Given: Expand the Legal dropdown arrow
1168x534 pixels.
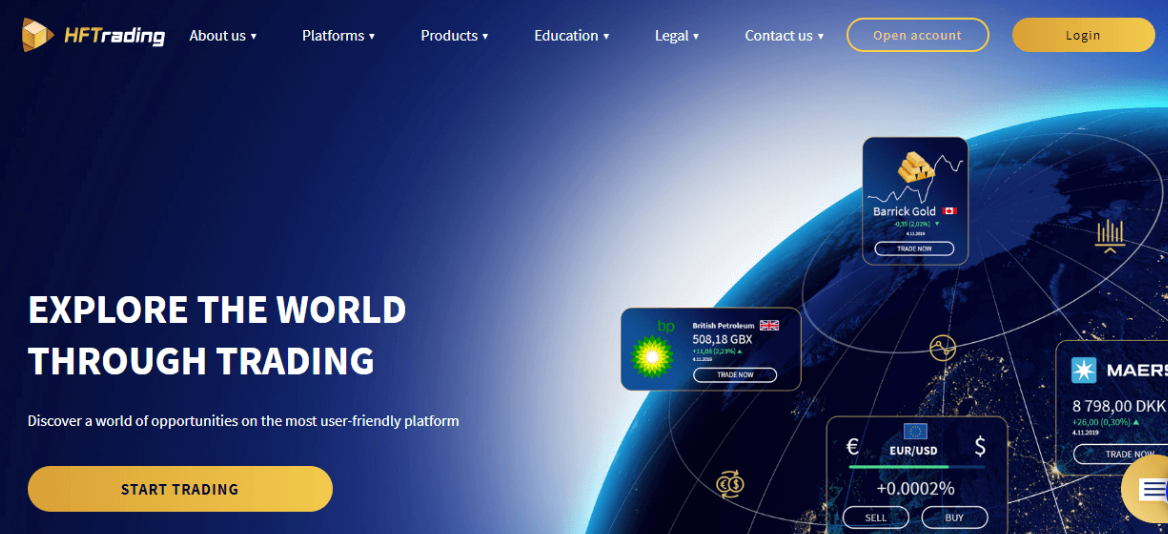Looking at the screenshot, I should [x=696, y=36].
